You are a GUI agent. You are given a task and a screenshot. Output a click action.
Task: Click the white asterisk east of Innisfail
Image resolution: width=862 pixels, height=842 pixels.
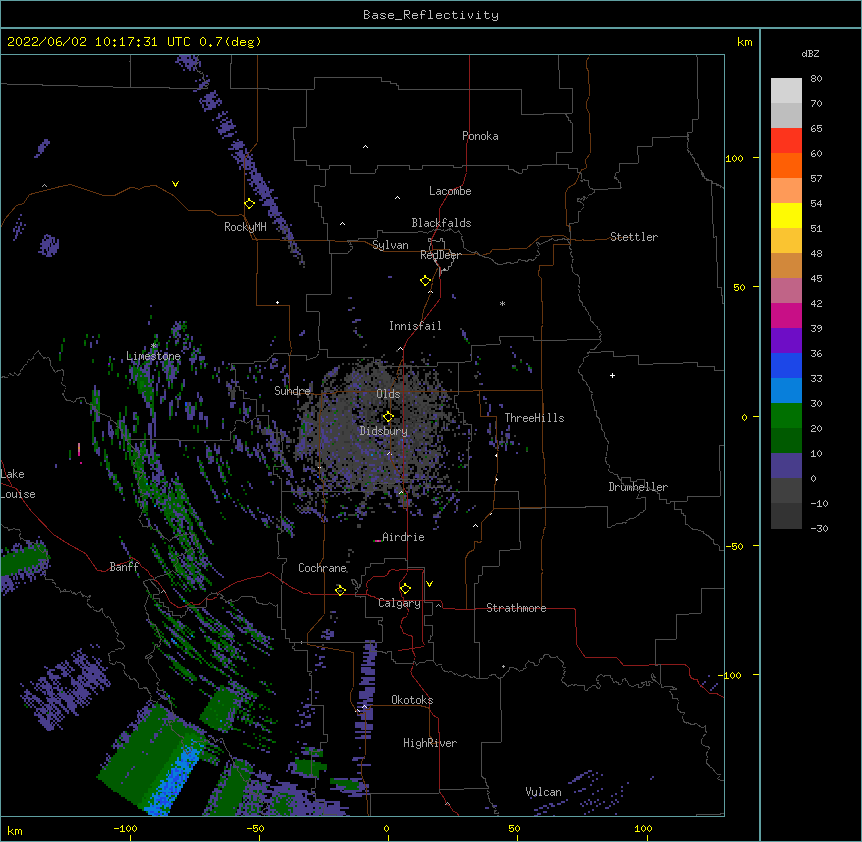[x=502, y=303]
